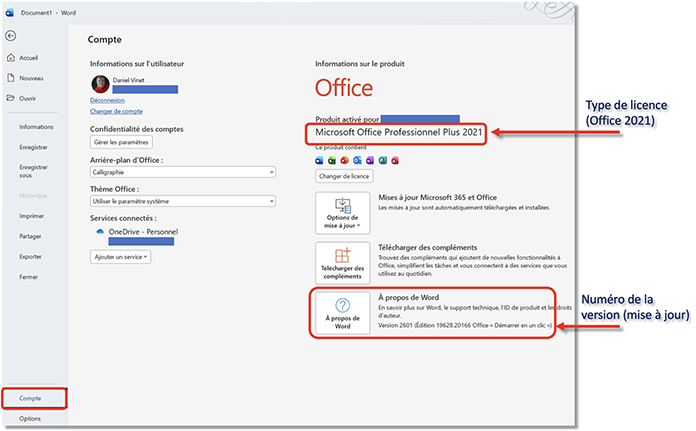Viewport: 696px width, 431px height.
Task: Click the Ouvrir folder icon
Action: [10, 98]
